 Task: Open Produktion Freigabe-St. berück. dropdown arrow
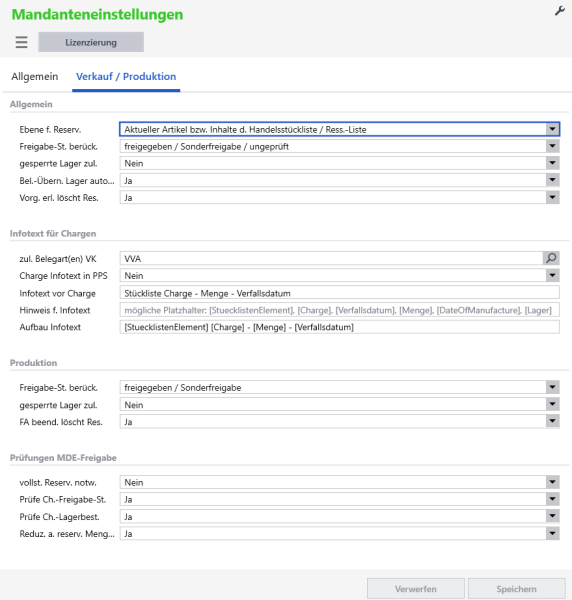[x=552, y=388]
